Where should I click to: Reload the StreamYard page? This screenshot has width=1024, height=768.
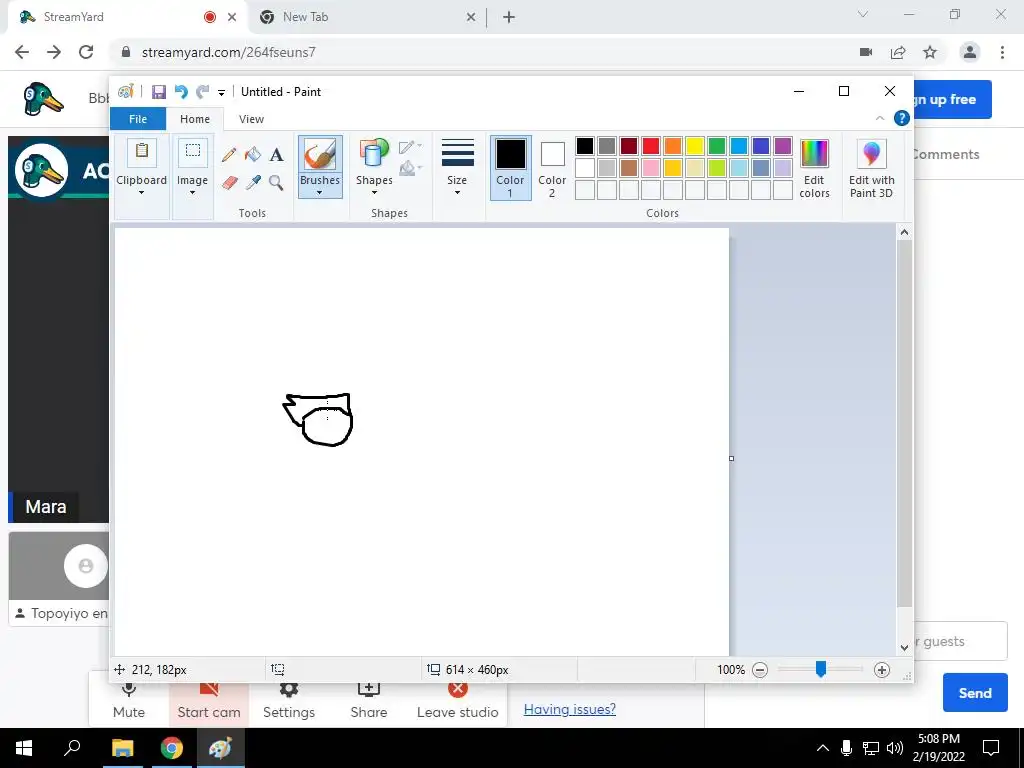pyautogui.click(x=86, y=52)
